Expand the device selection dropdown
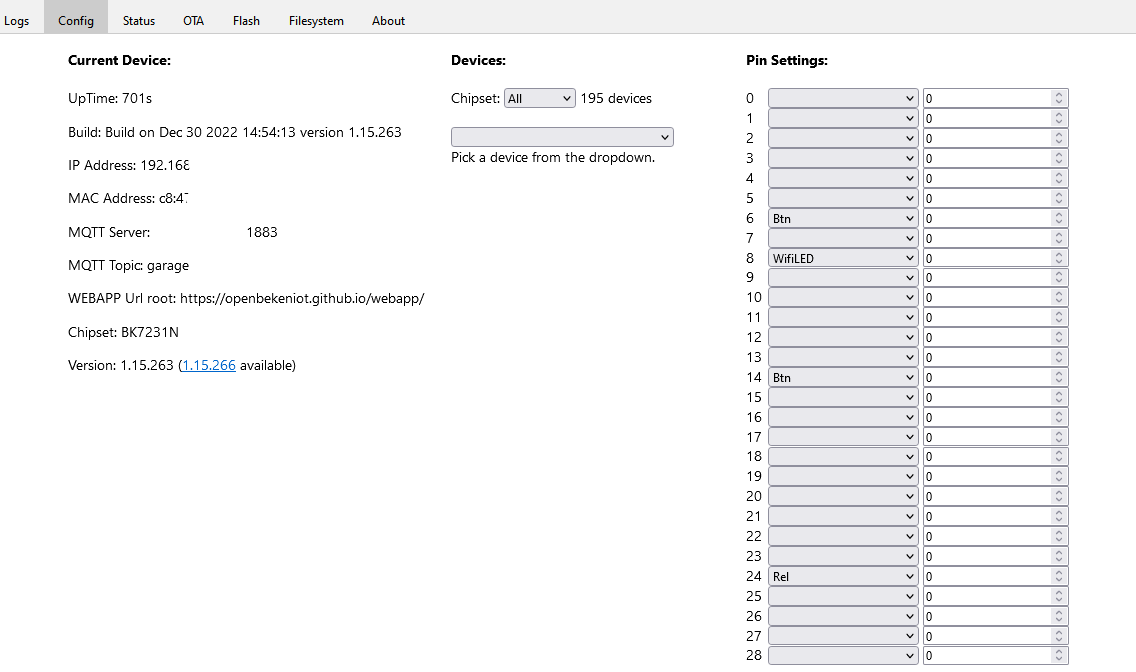This screenshot has height=672, width=1136. tap(562, 137)
